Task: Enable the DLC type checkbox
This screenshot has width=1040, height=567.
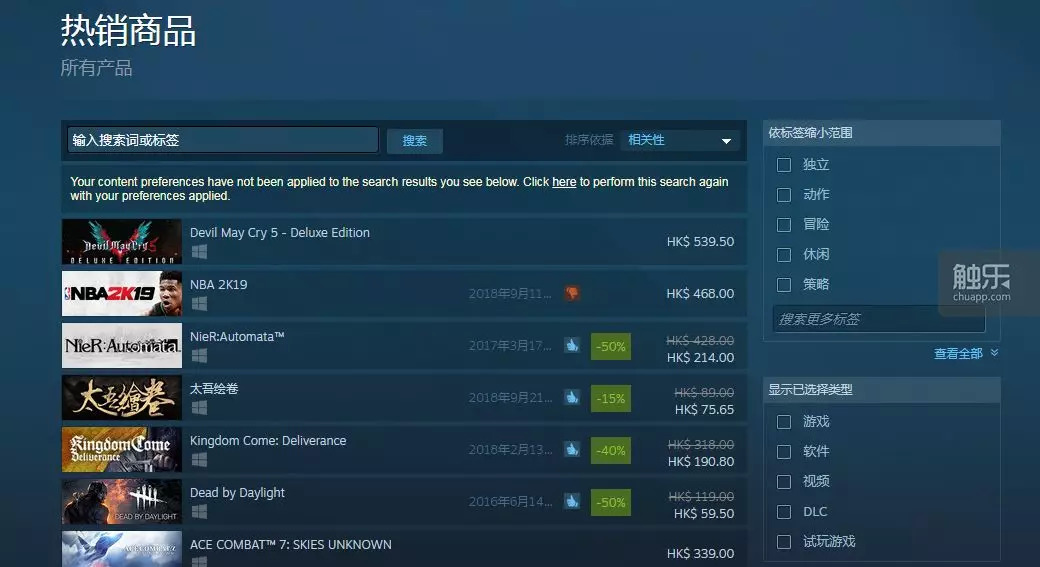Action: (784, 512)
